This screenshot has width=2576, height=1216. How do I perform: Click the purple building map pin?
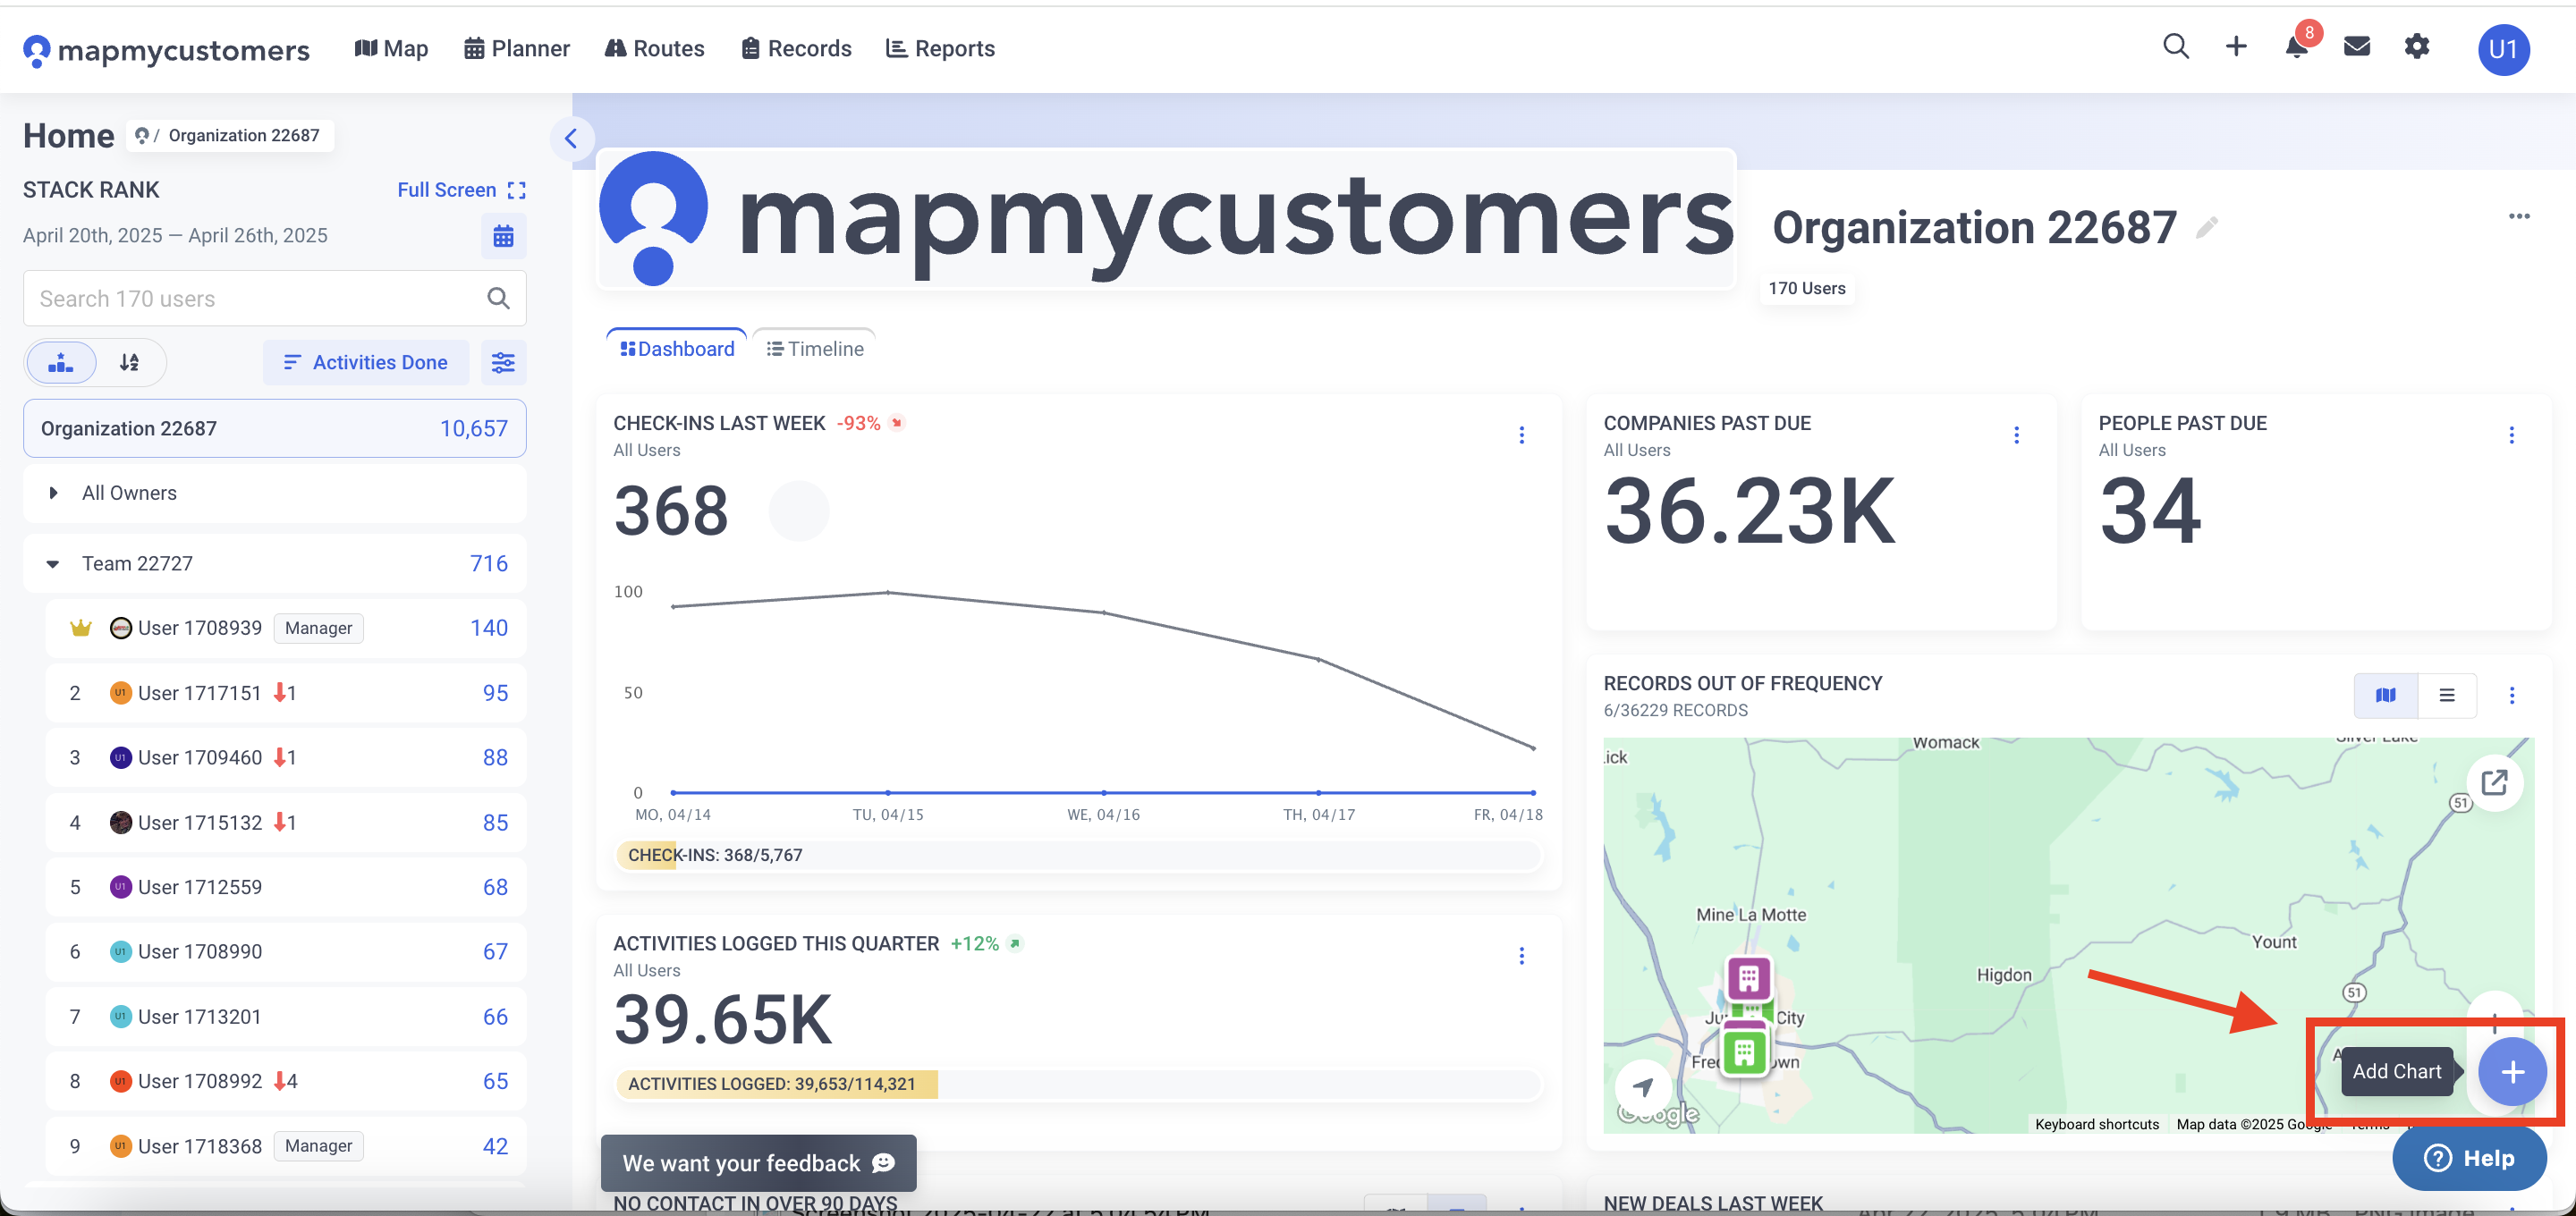pyautogui.click(x=1748, y=978)
